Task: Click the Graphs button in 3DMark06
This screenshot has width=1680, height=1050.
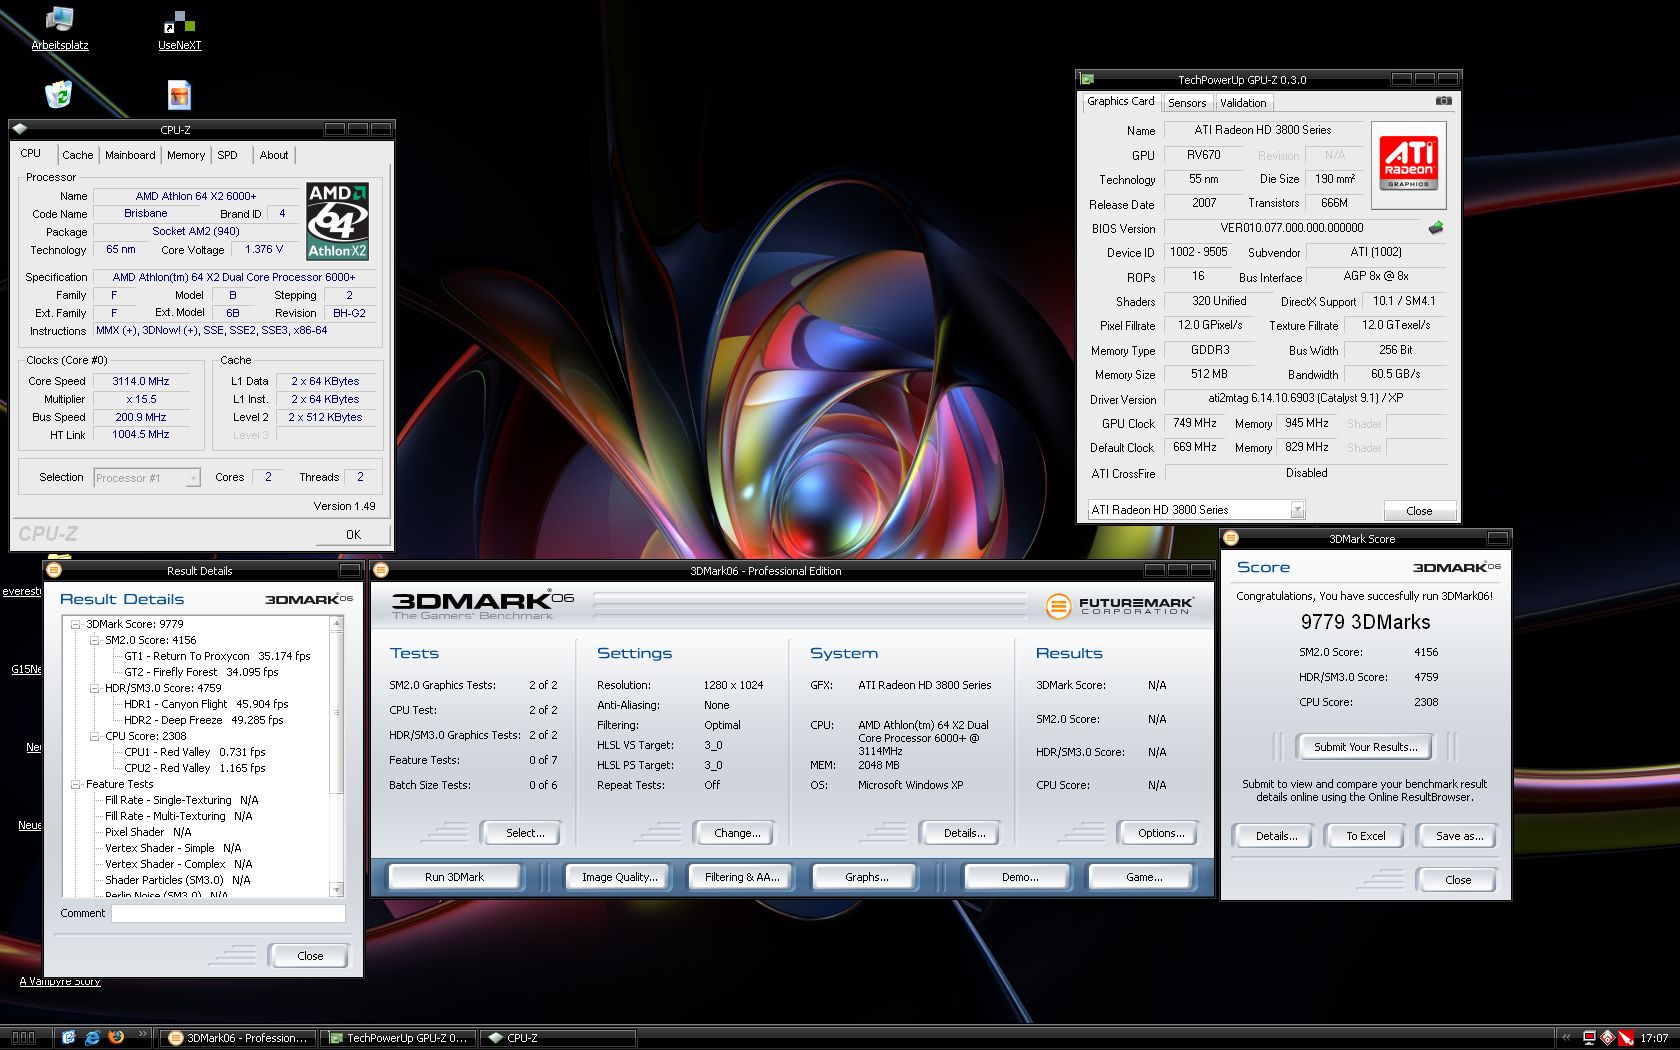Action: click(866, 877)
